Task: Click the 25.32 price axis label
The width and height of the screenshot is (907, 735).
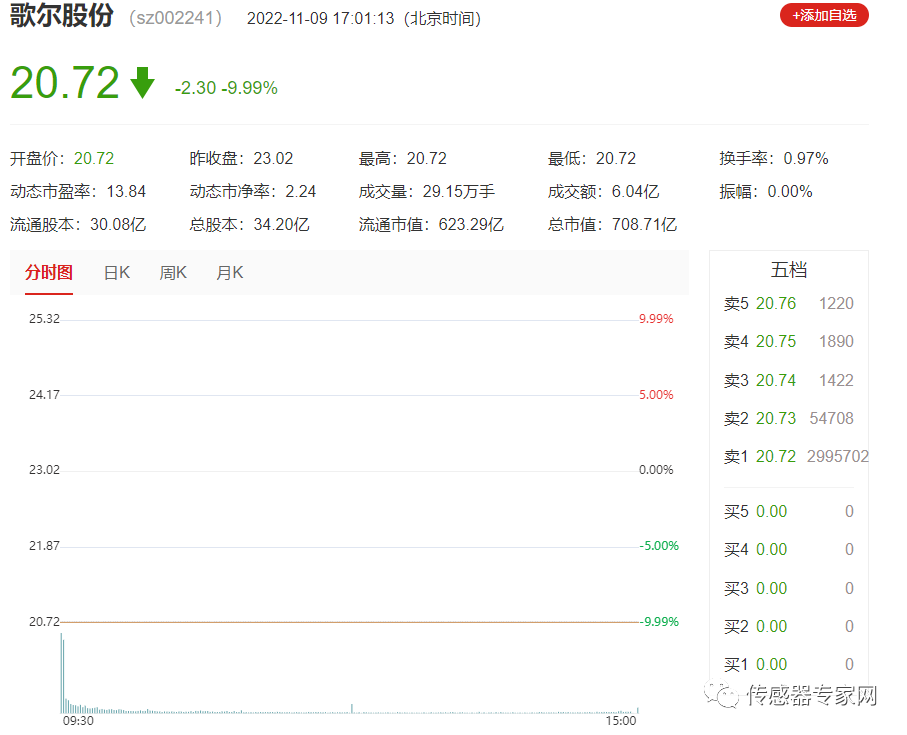Action: tap(45, 319)
